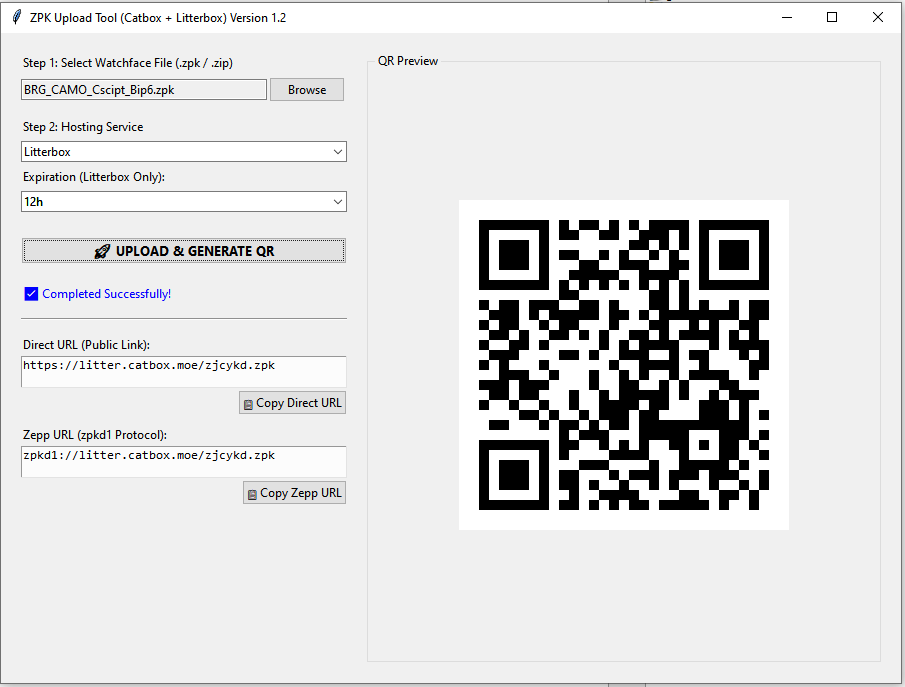The image size is (905, 687).
Task: Maximize the ZPK Upload Tool window
Action: tap(832, 17)
